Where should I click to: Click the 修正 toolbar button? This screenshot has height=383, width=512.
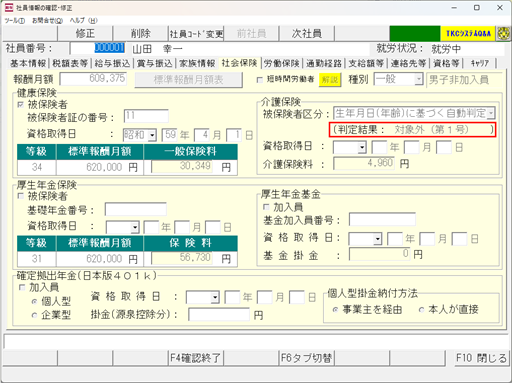85,33
